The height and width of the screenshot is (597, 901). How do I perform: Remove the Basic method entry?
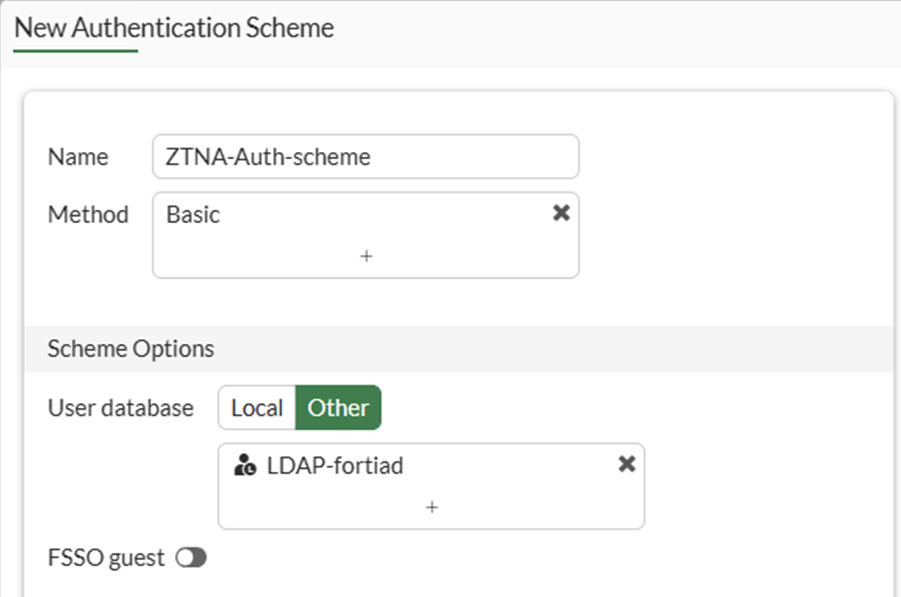[561, 213]
